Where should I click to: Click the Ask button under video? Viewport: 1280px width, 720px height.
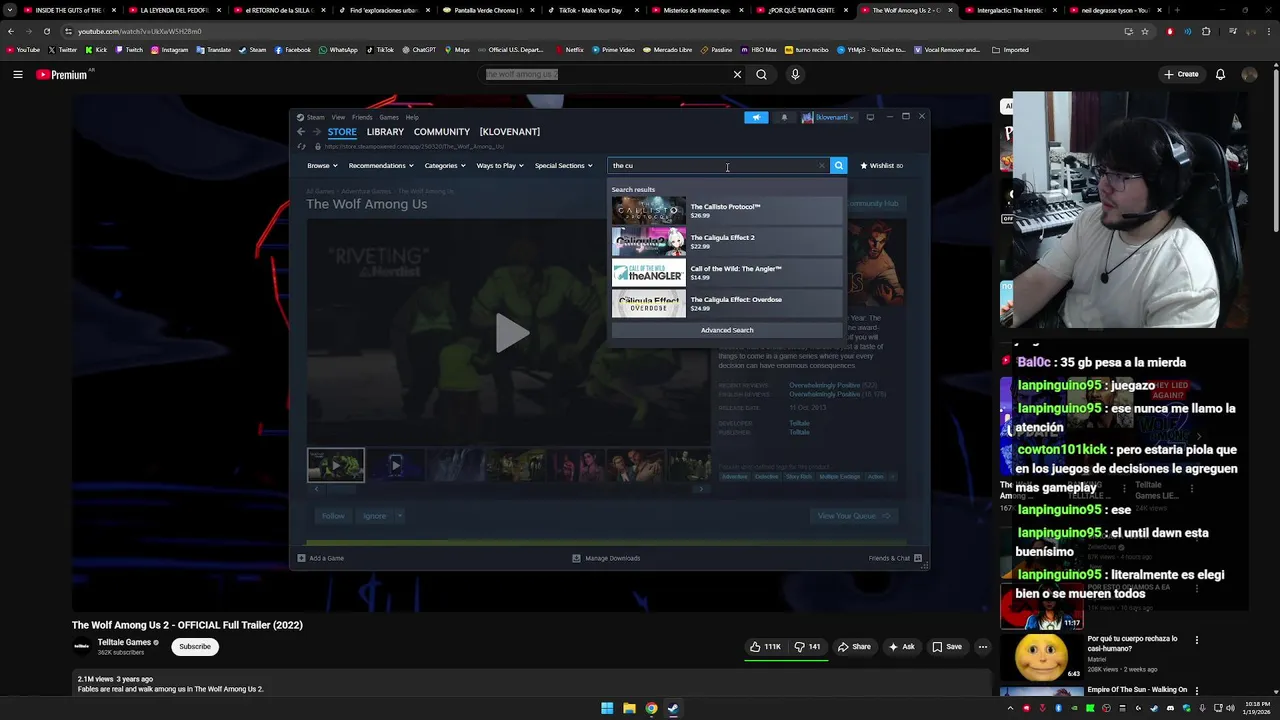901,647
